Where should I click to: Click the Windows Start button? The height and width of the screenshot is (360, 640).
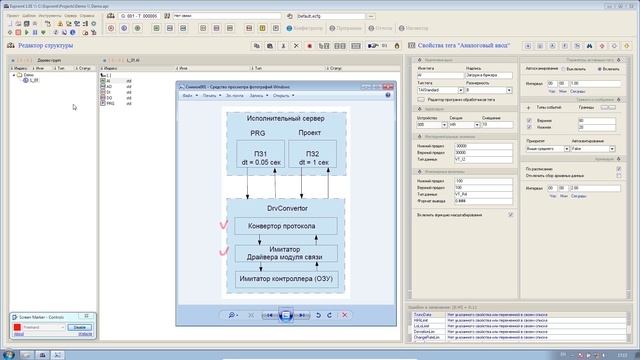tap(9, 355)
